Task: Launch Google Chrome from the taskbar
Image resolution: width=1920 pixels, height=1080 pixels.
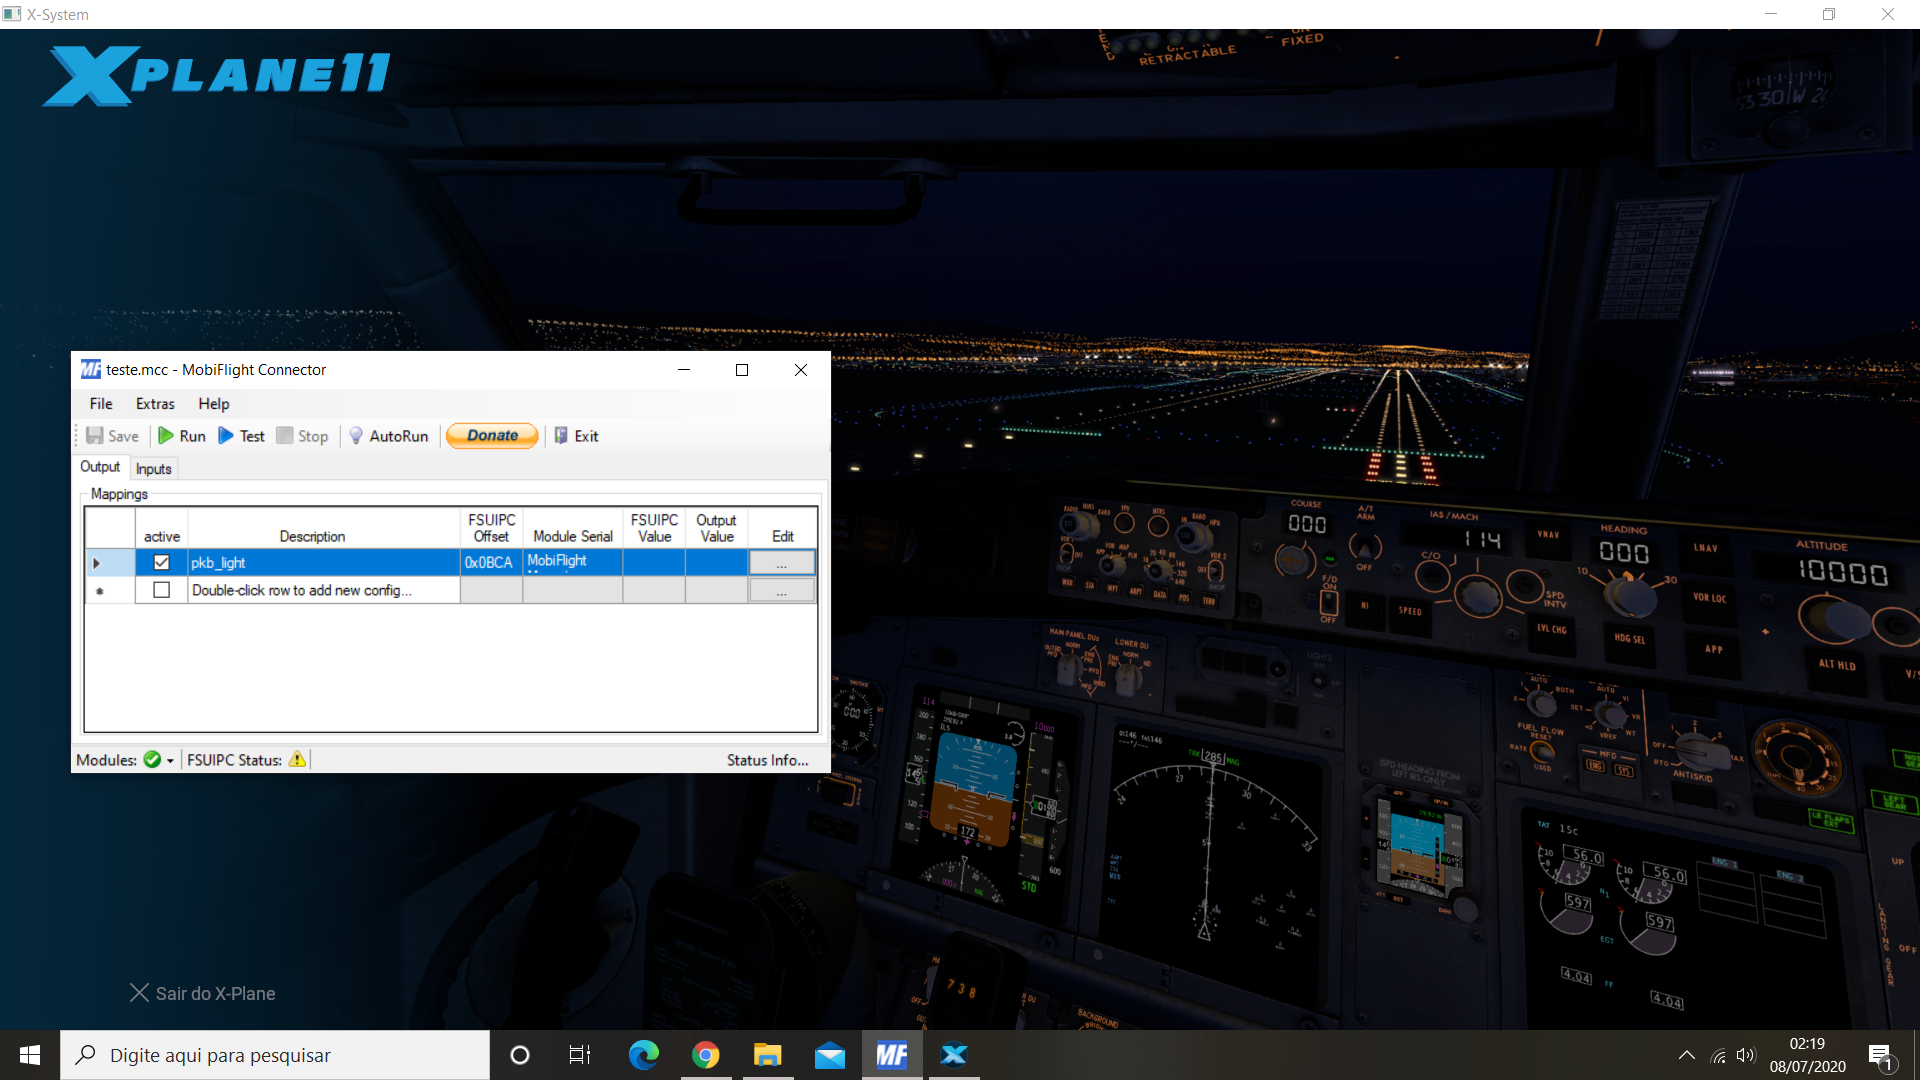Action: click(705, 1055)
